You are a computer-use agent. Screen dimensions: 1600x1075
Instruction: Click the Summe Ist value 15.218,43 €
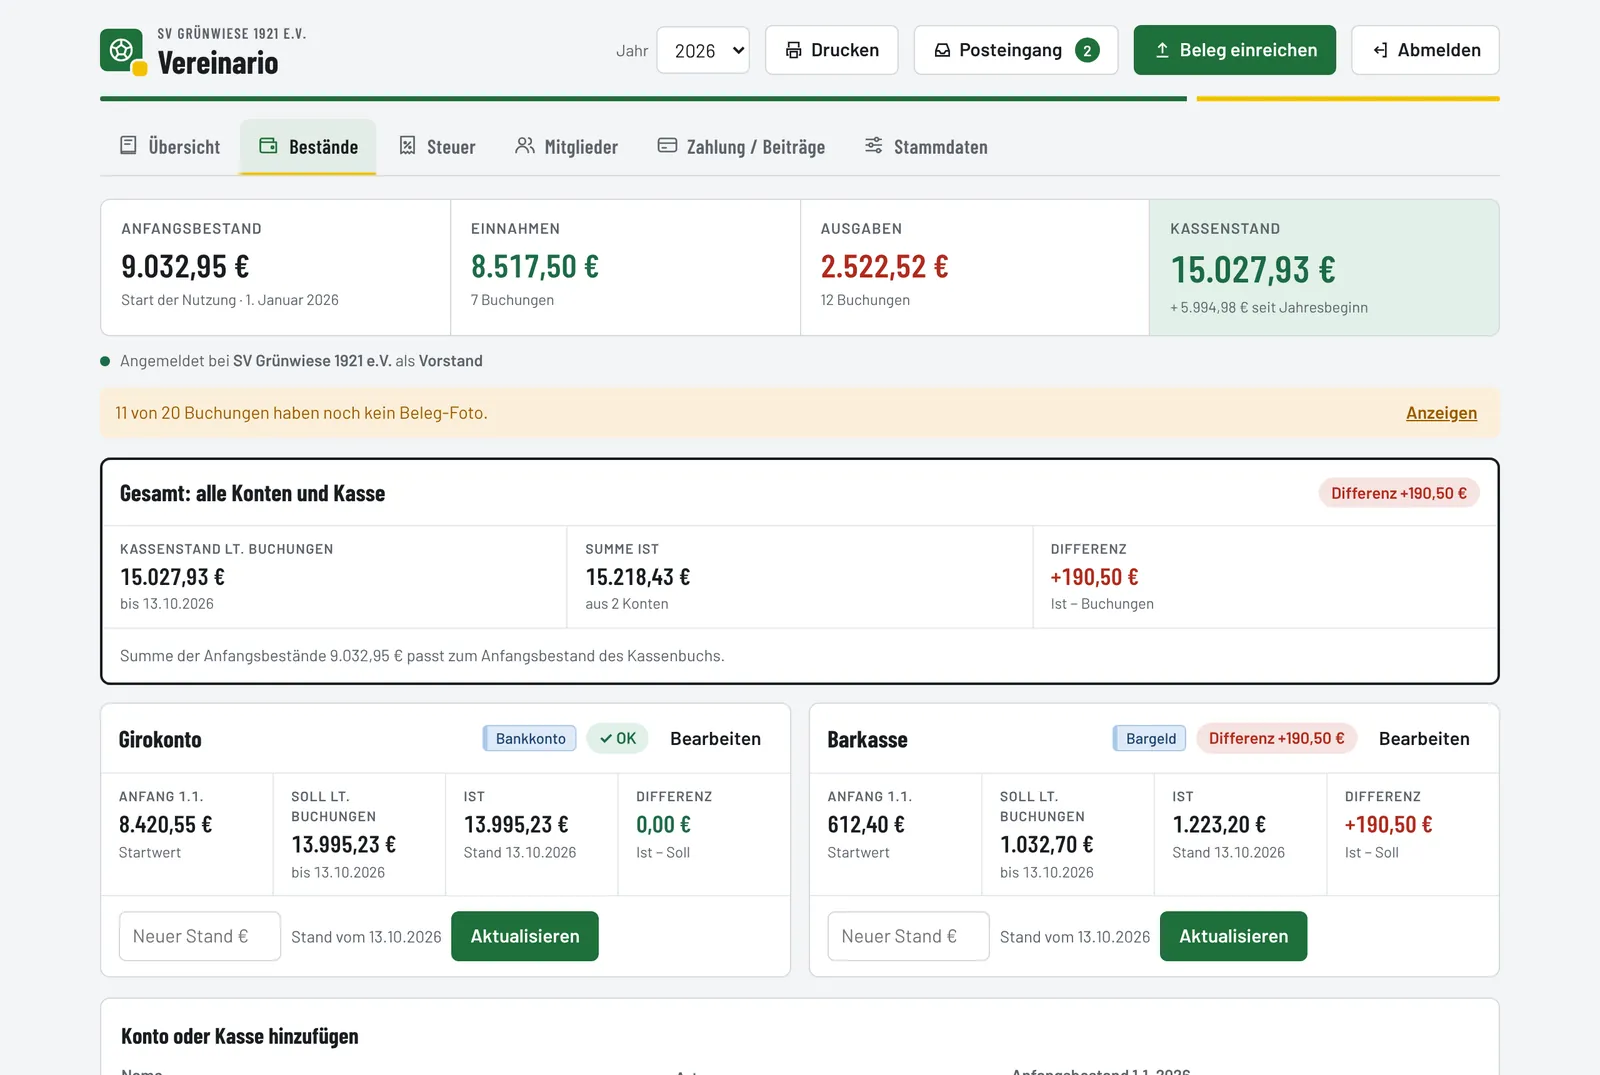(638, 577)
